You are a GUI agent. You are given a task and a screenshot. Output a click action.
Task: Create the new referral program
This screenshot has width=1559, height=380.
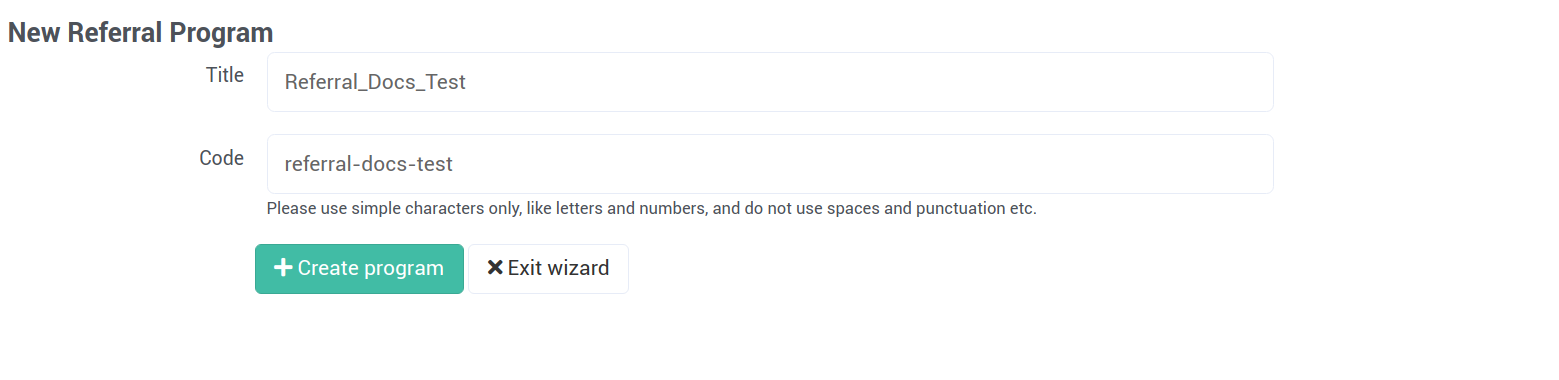[359, 269]
